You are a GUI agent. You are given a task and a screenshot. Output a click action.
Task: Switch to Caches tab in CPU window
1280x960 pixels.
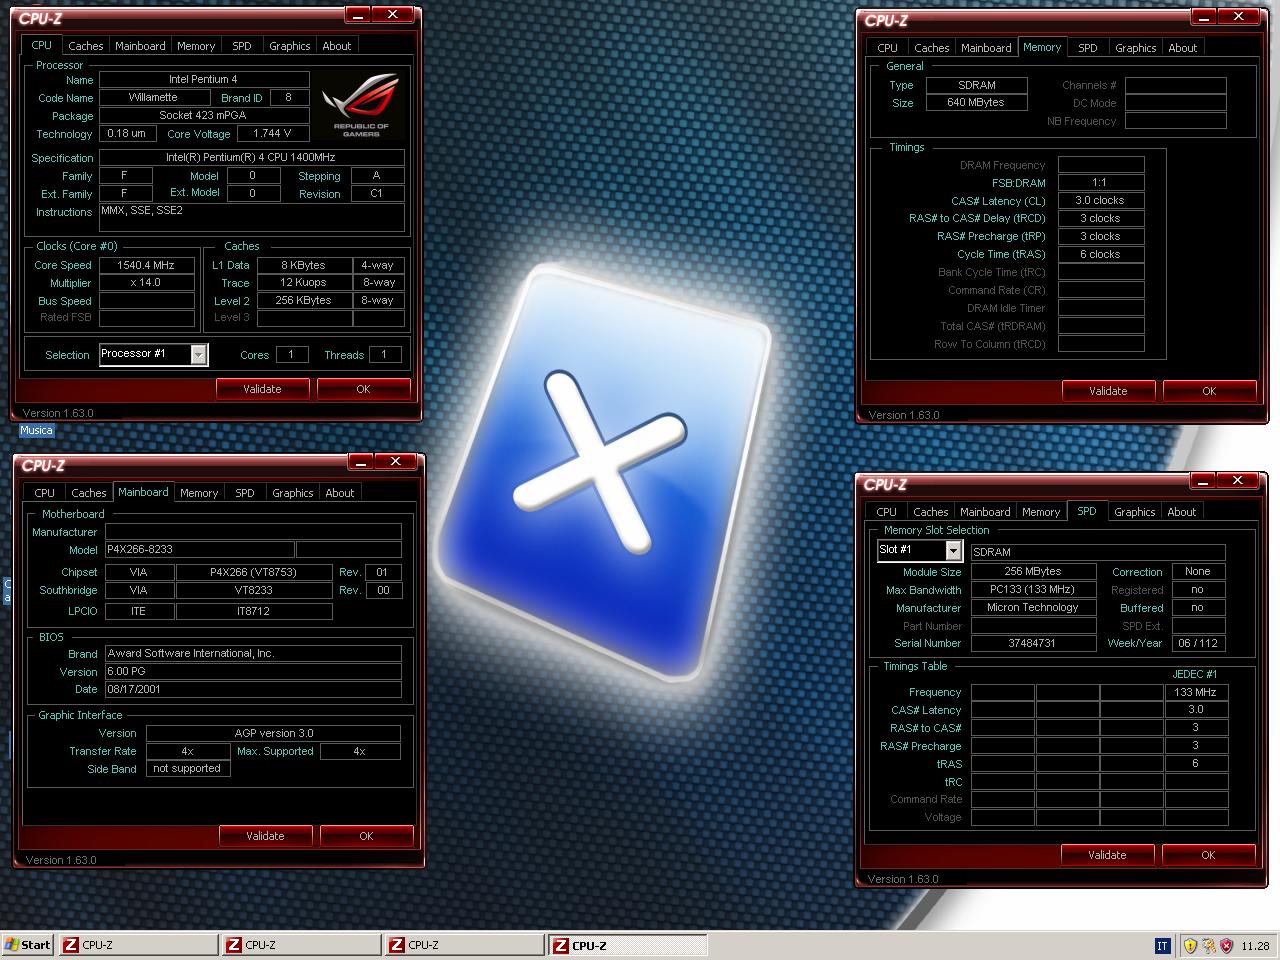click(x=86, y=46)
